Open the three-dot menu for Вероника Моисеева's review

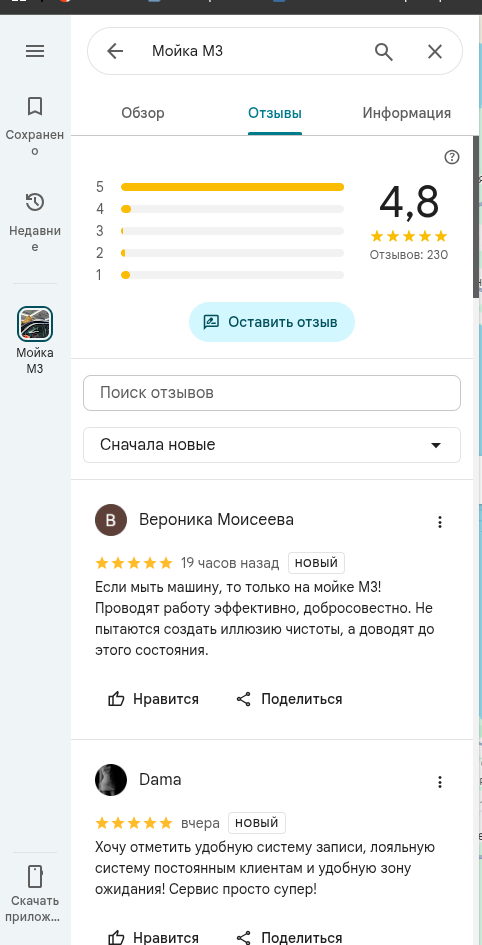coord(440,522)
